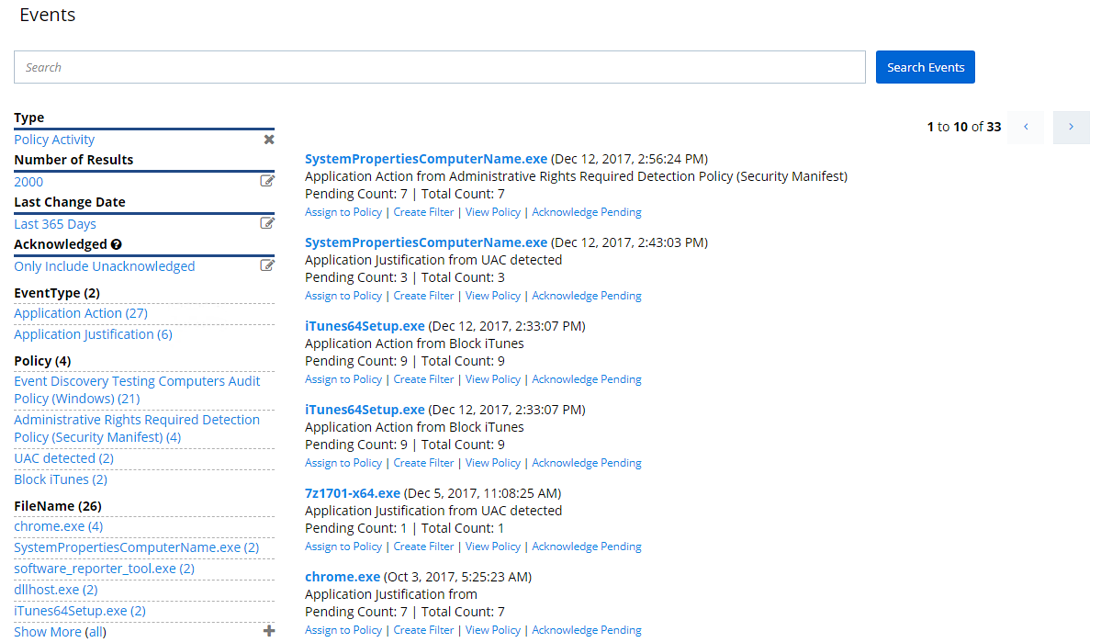Filter by dllhost.exe (2) file name
Screen dimensions: 1100x643
pos(55,590)
